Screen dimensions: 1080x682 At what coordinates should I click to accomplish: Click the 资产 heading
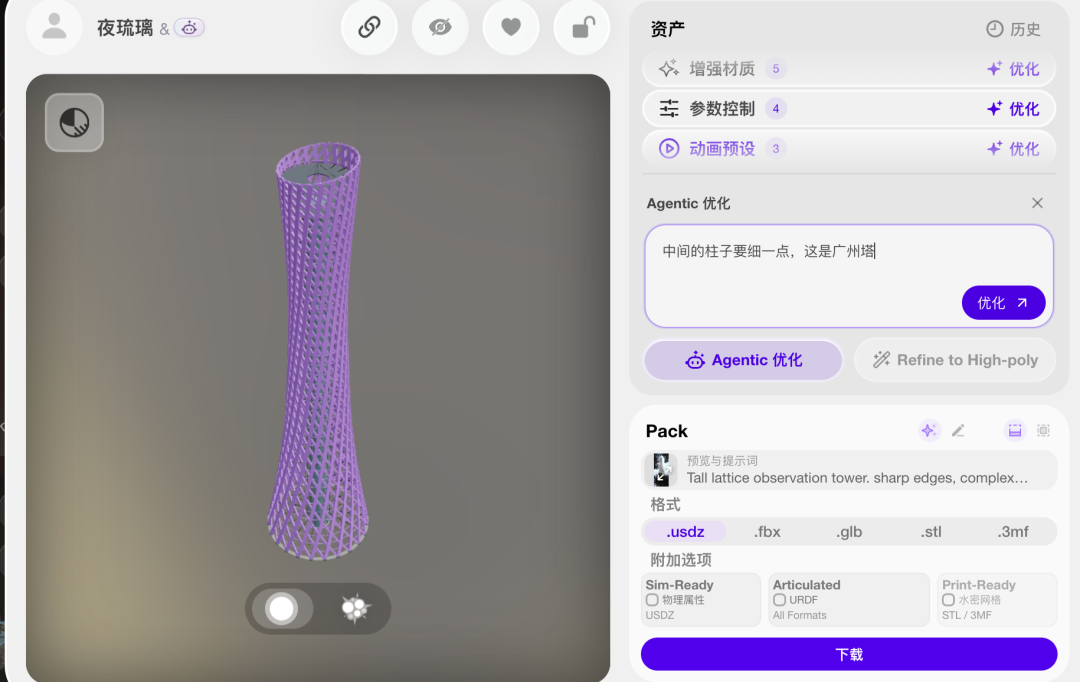tap(667, 29)
